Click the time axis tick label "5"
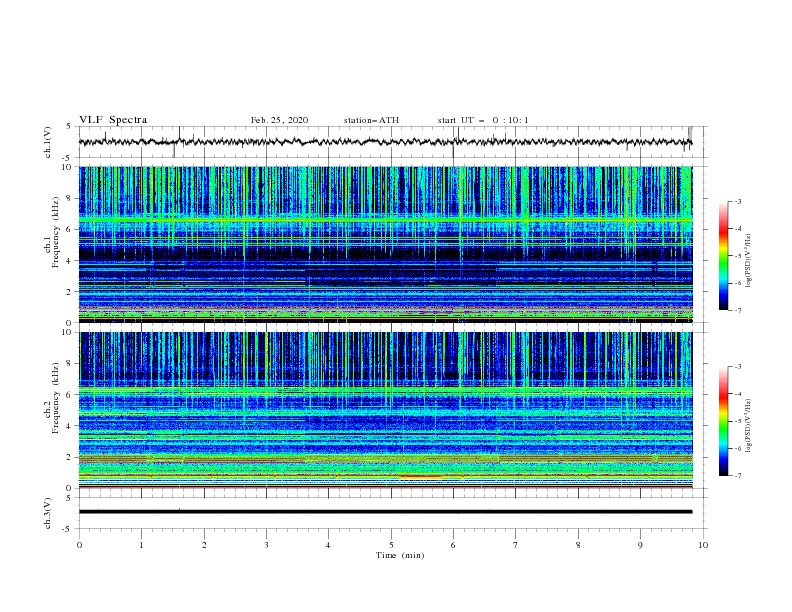The width and height of the screenshot is (792, 612). pos(391,545)
